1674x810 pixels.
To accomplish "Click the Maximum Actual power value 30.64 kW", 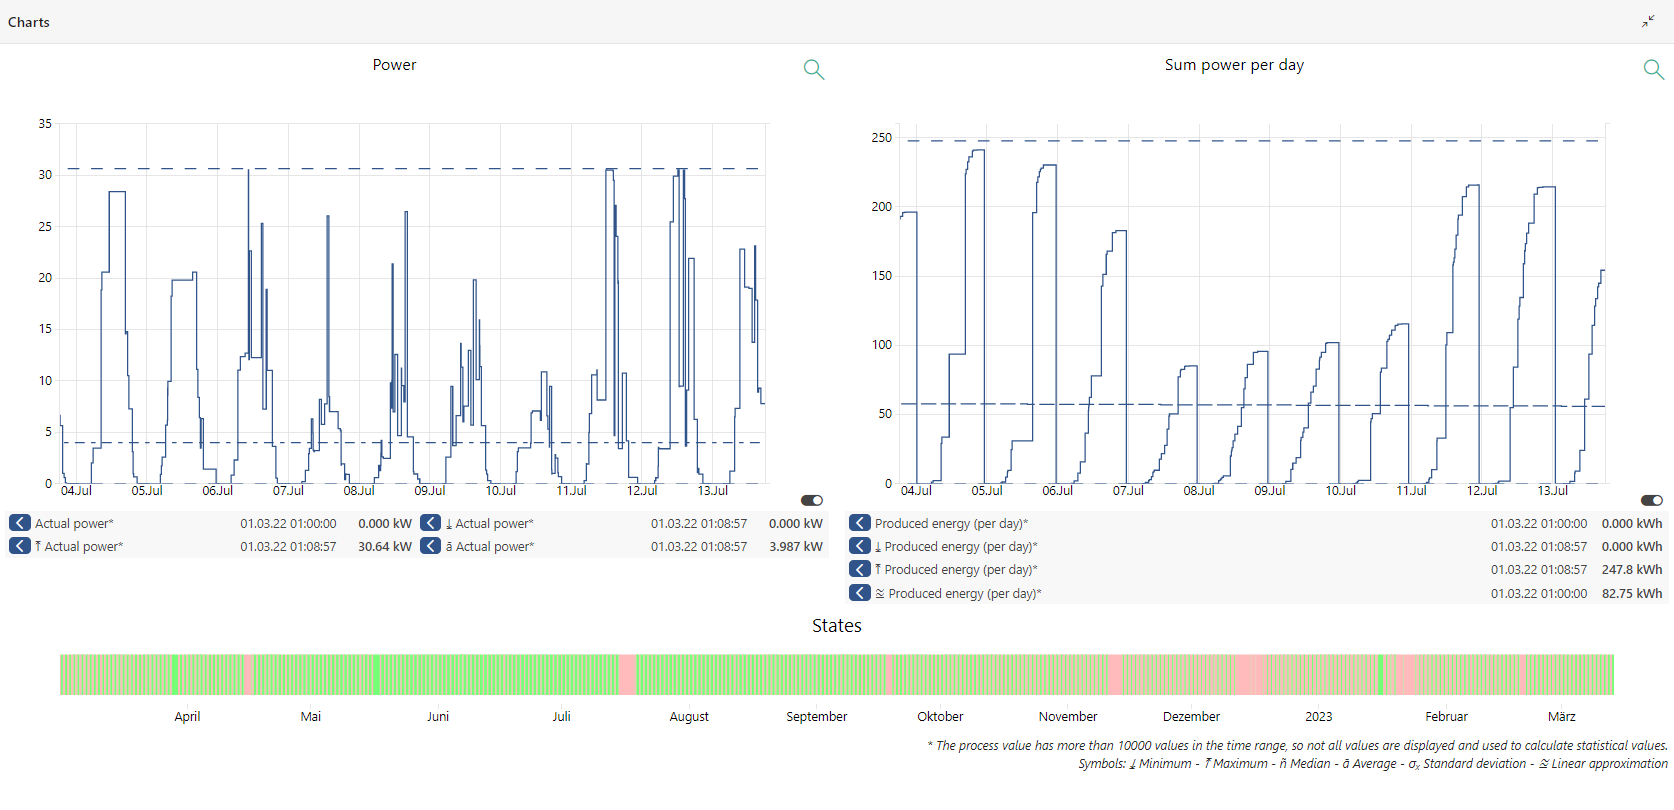I will point(384,547).
